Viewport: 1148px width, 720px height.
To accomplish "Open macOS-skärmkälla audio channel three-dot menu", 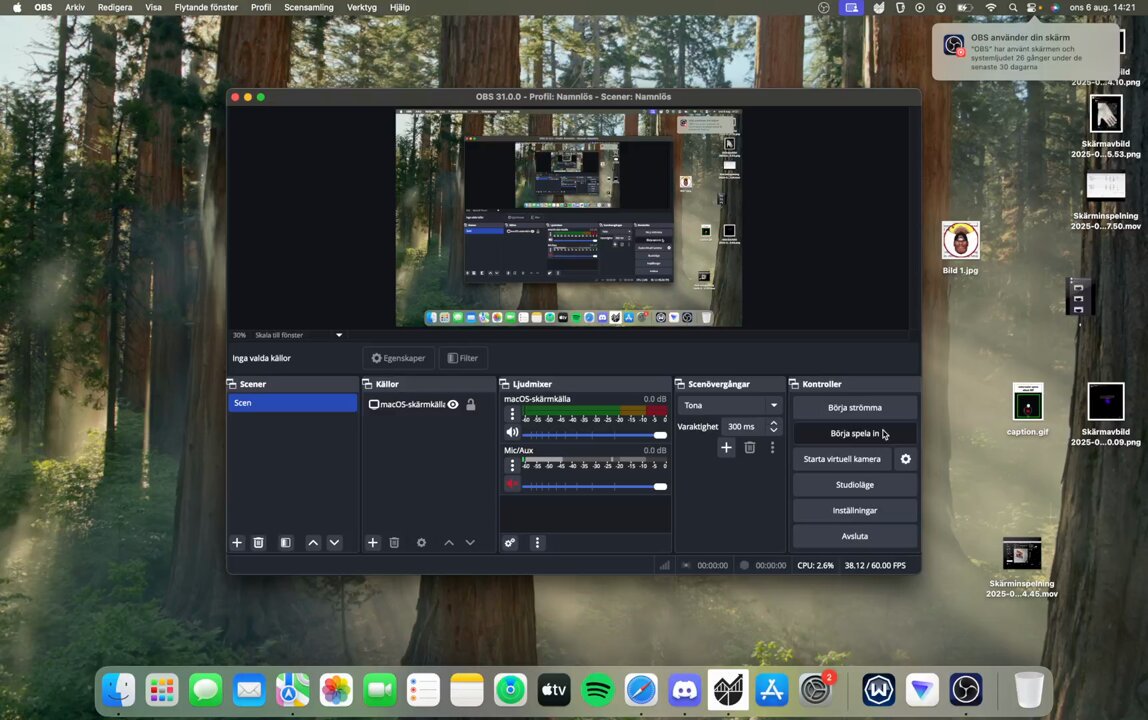I will click(x=512, y=415).
